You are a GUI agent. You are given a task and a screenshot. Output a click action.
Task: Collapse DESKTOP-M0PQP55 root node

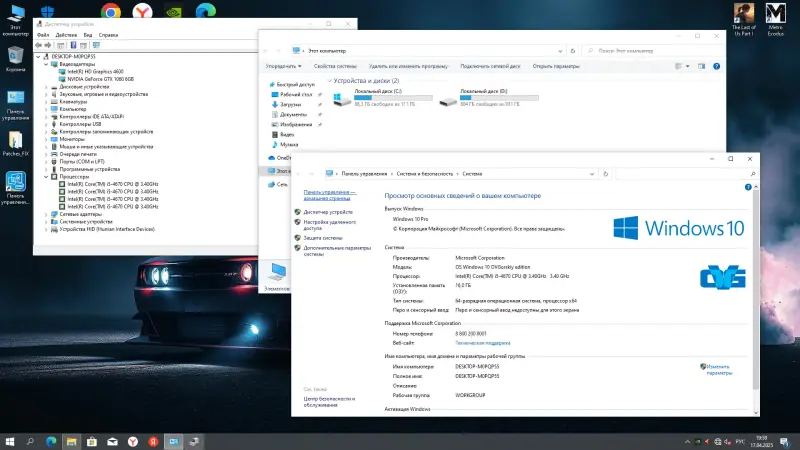(x=38, y=57)
